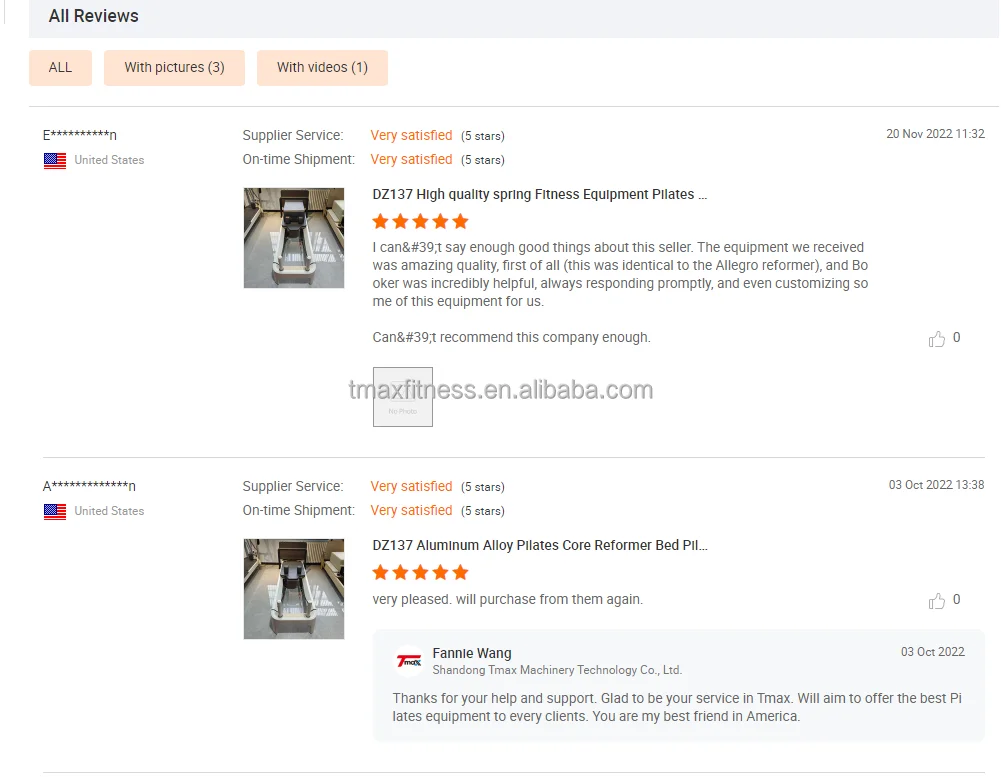Viewport: 1001px width, 777px height.
Task: Select the ALL reviews filter tab
Action: (60, 68)
